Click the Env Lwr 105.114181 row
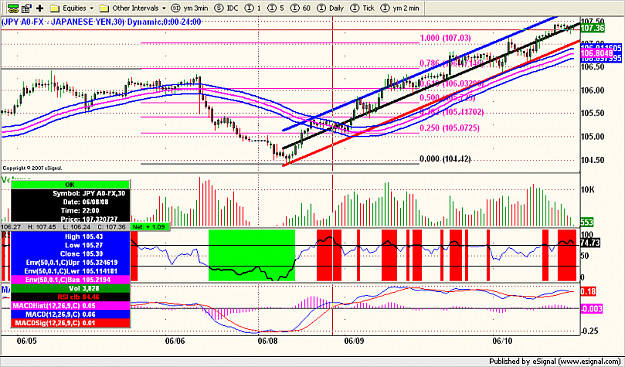This screenshot has width=625, height=367. 70,271
